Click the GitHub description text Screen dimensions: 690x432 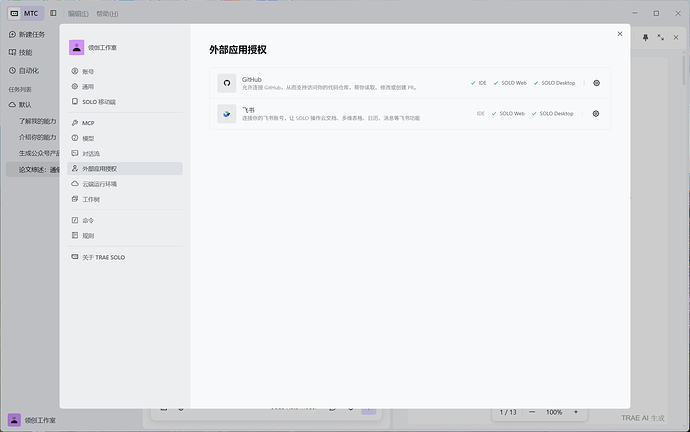click(329, 88)
